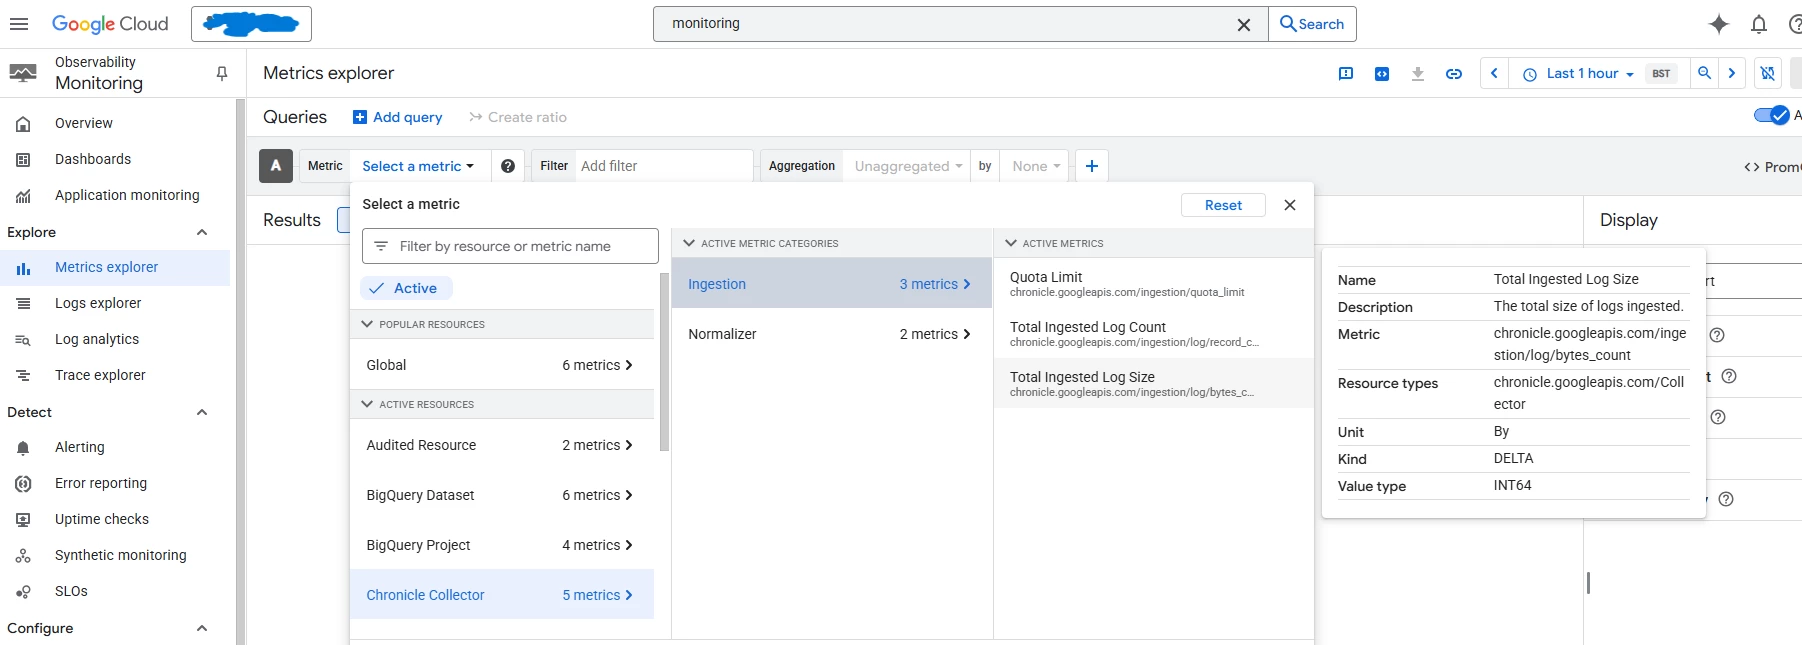Click the Search button
The height and width of the screenshot is (645, 1802).
coord(1312,24)
